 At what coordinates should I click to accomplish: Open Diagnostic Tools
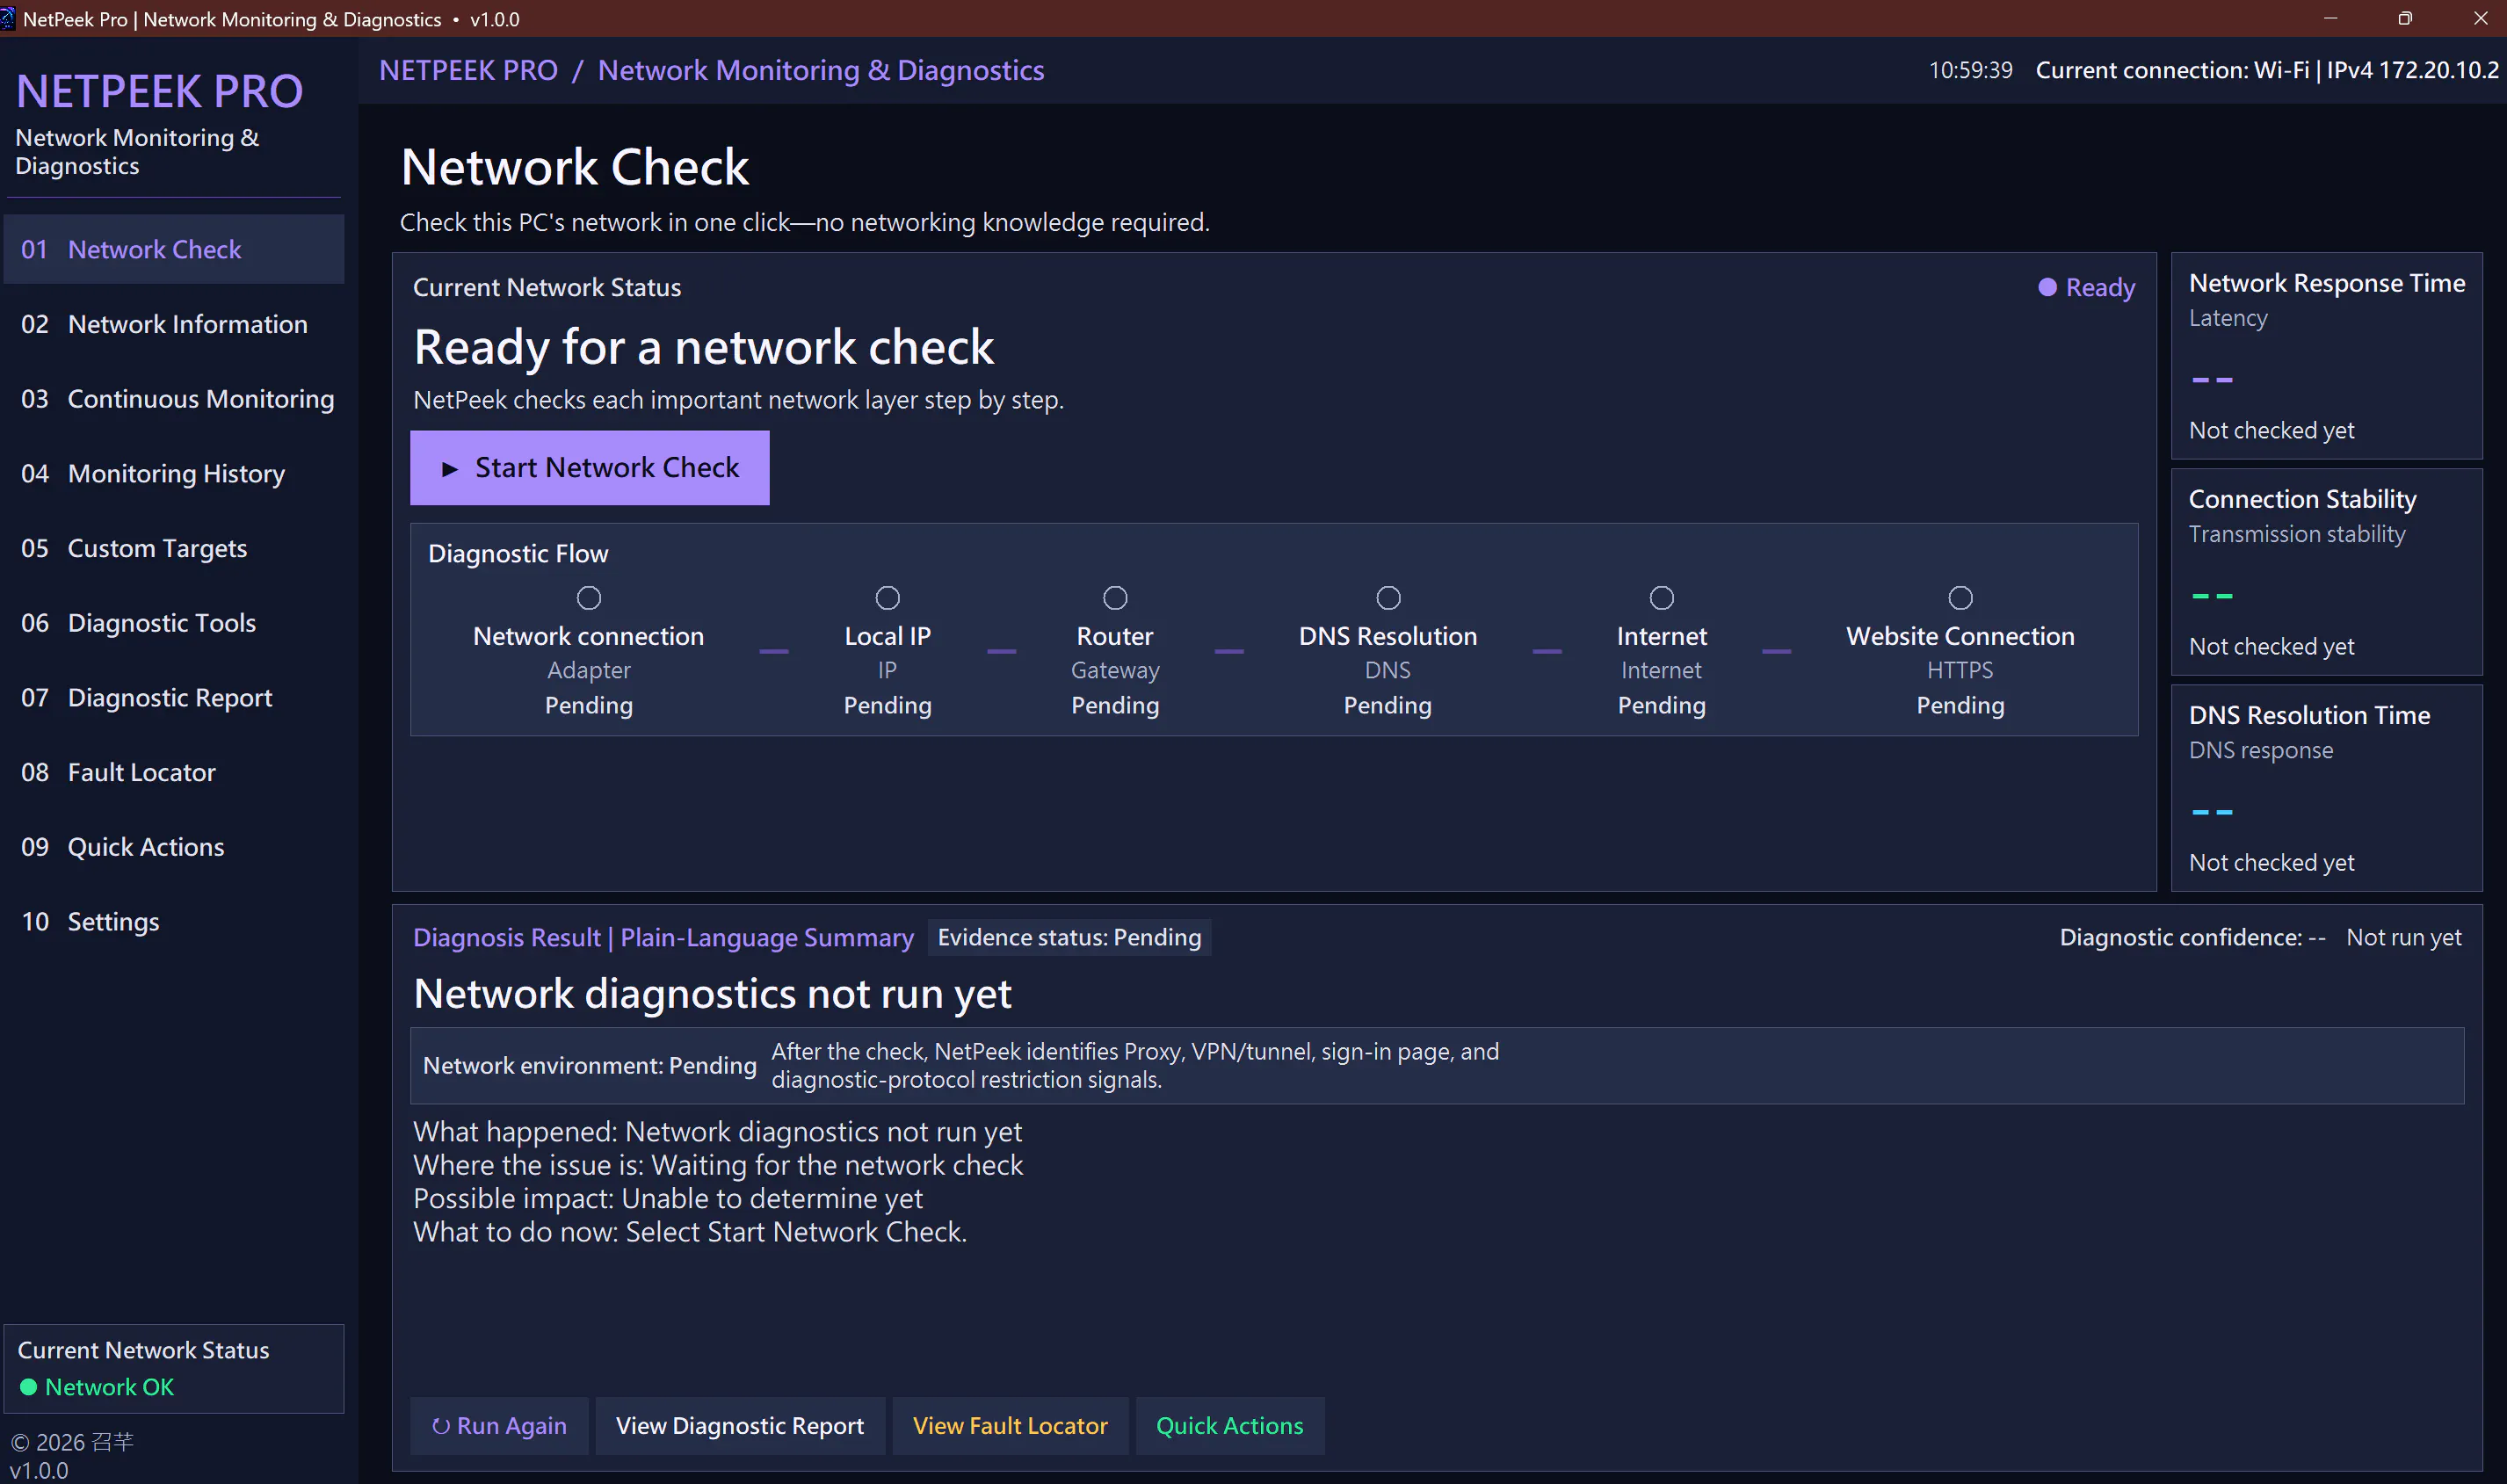point(174,622)
